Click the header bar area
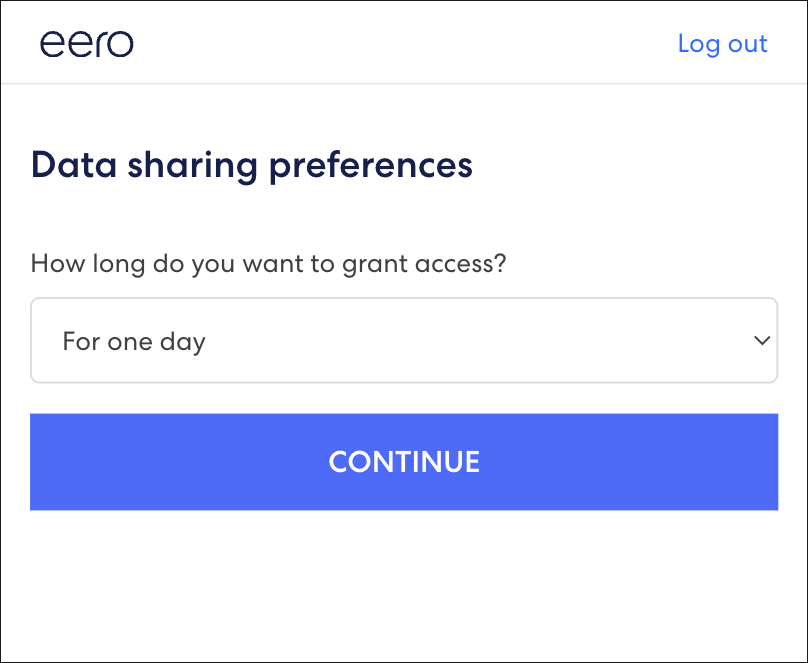 404,42
